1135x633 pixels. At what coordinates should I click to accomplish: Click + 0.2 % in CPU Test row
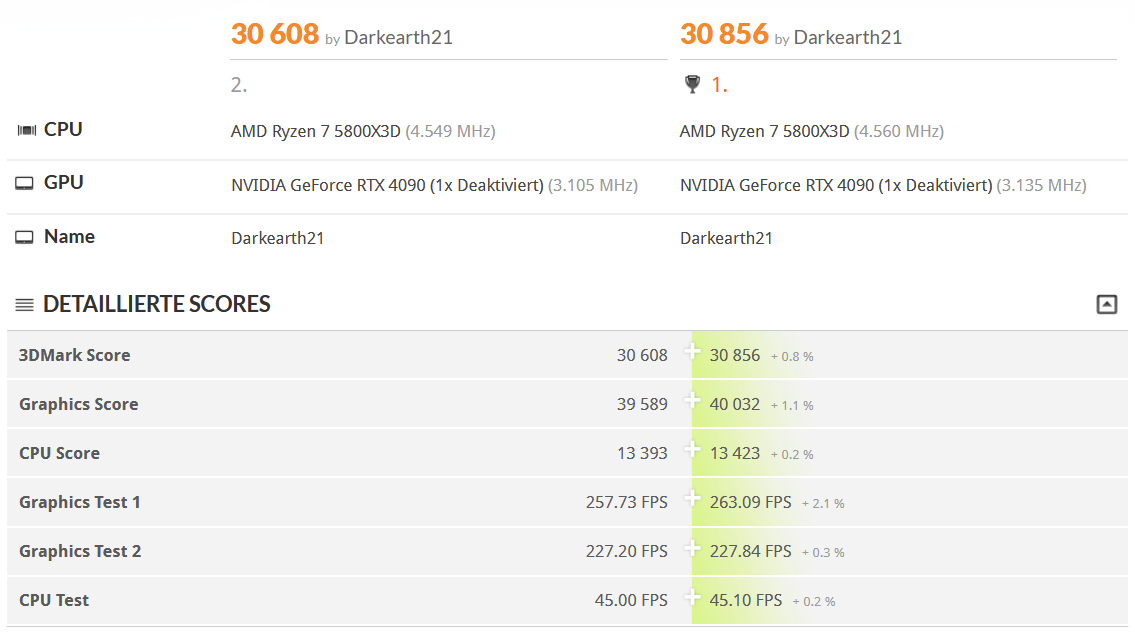tap(814, 602)
